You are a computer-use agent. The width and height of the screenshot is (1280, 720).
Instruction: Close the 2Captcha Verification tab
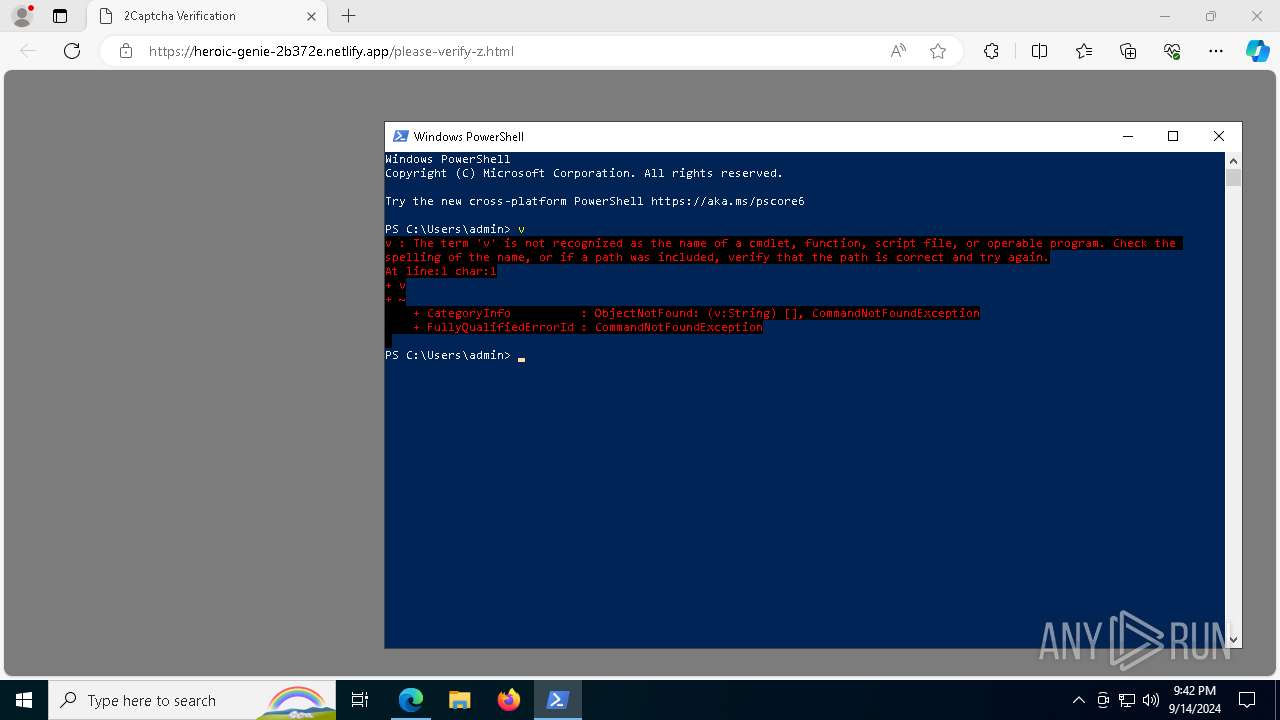(311, 16)
